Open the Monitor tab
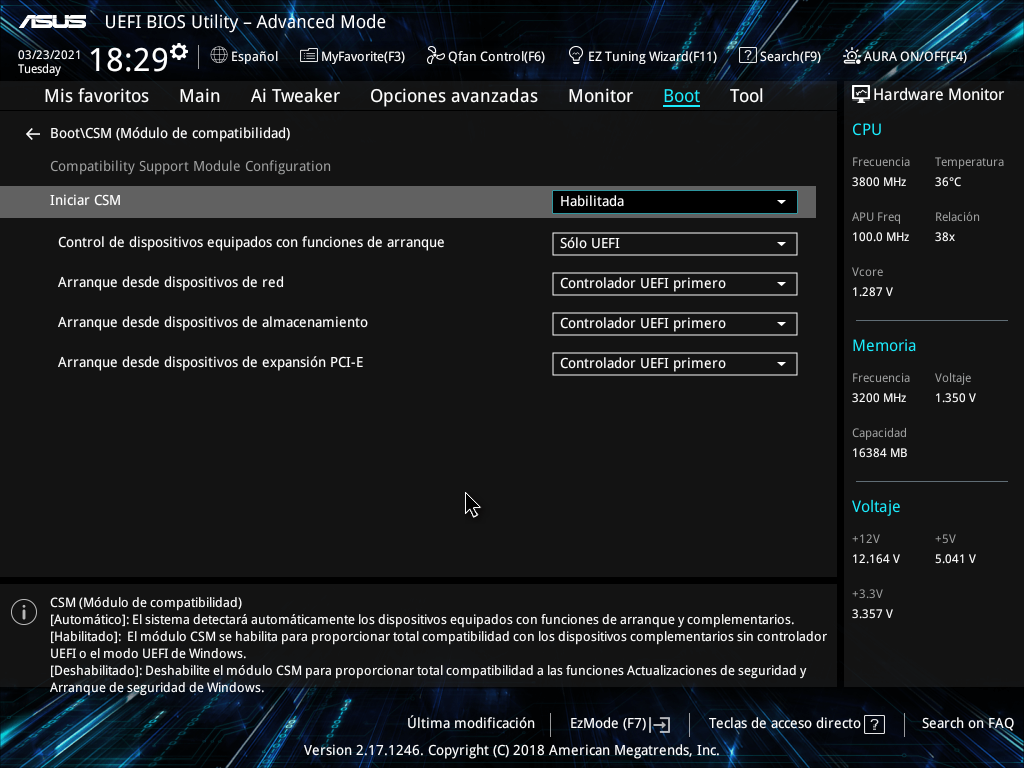Viewport: 1024px width, 768px height. tap(600, 96)
